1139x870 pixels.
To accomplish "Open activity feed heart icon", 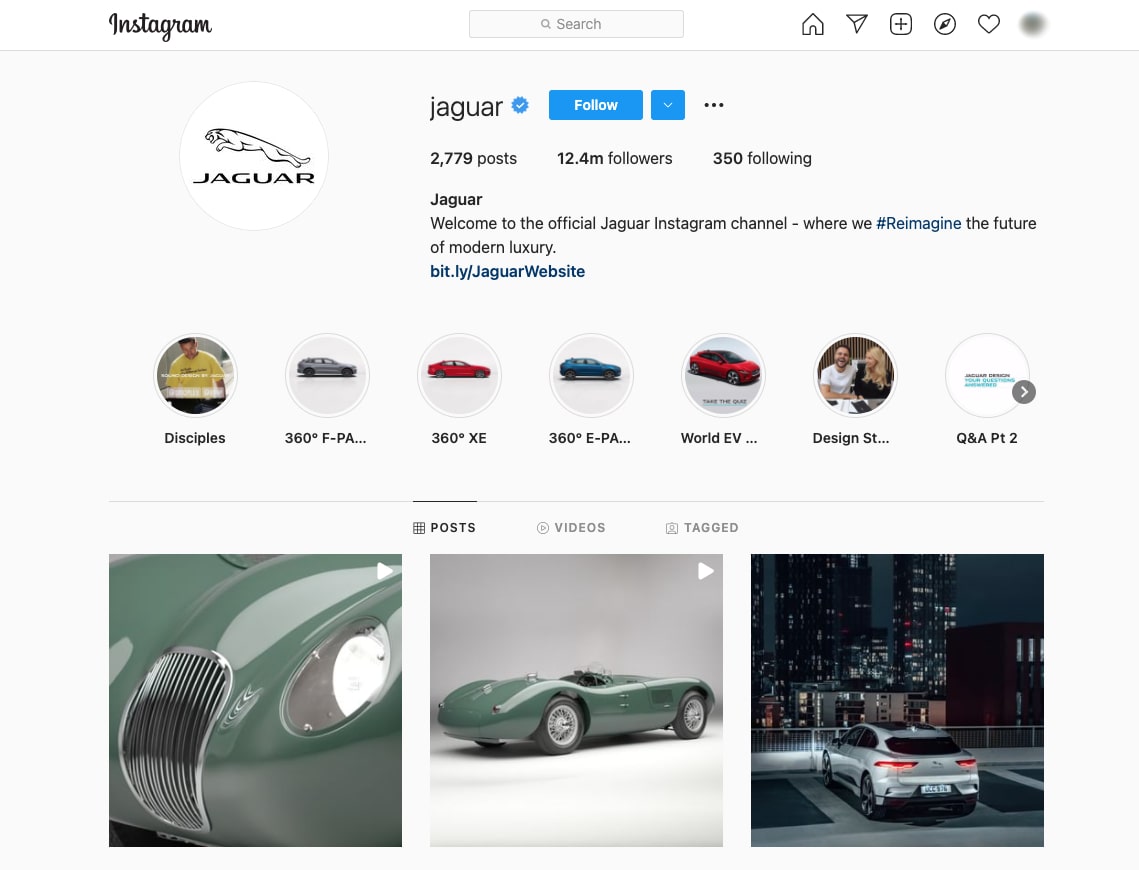I will (x=989, y=25).
